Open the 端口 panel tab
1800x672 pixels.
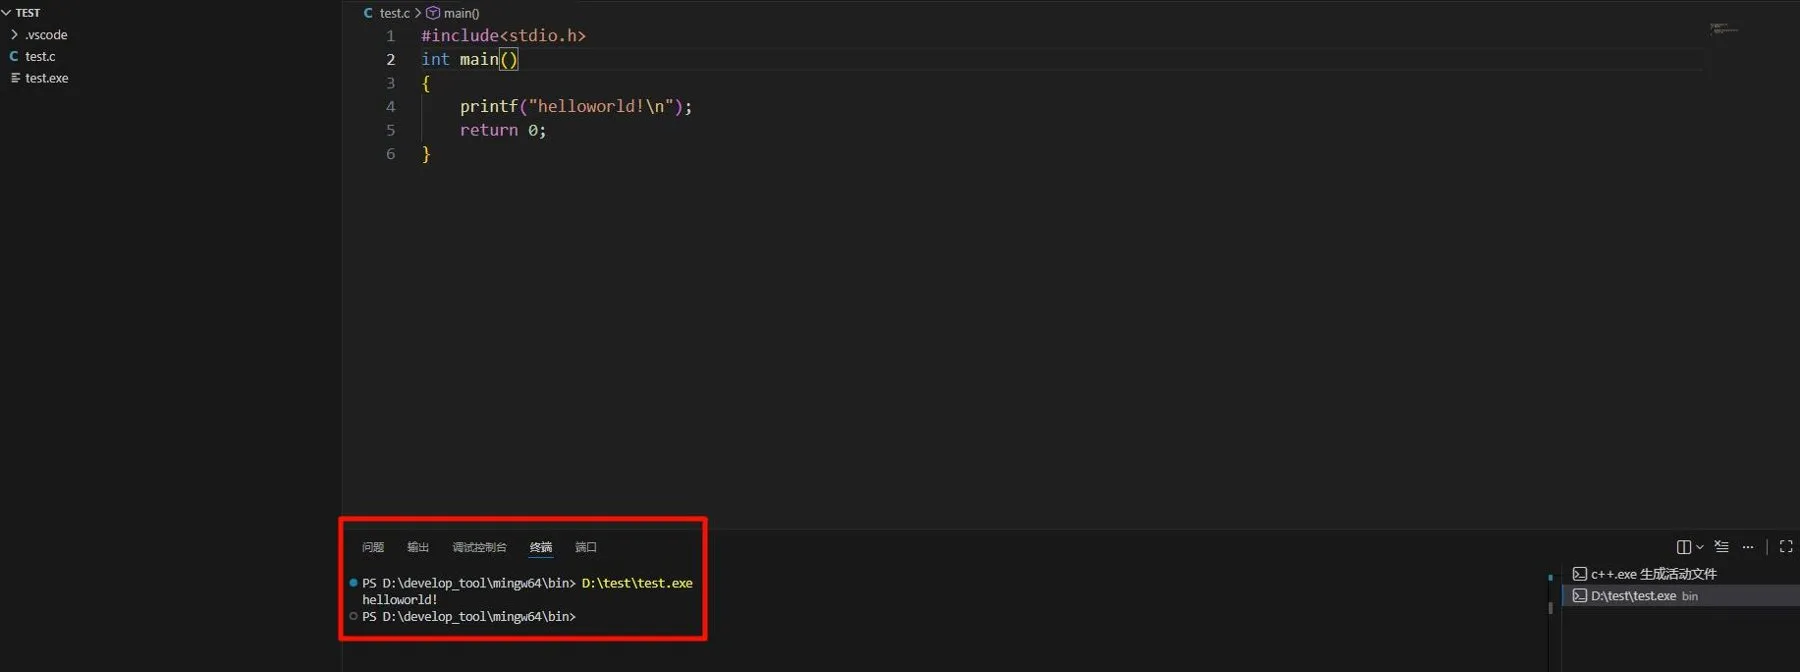[586, 547]
